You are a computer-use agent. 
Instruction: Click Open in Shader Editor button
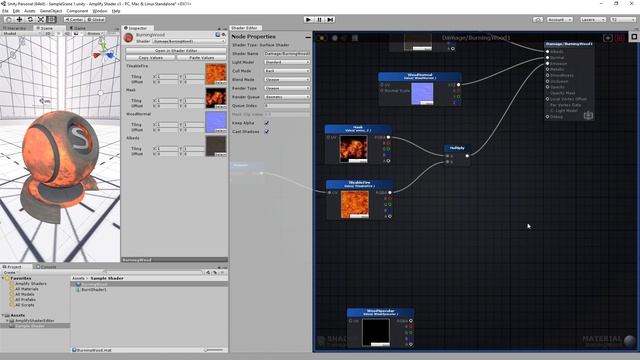tap(176, 51)
